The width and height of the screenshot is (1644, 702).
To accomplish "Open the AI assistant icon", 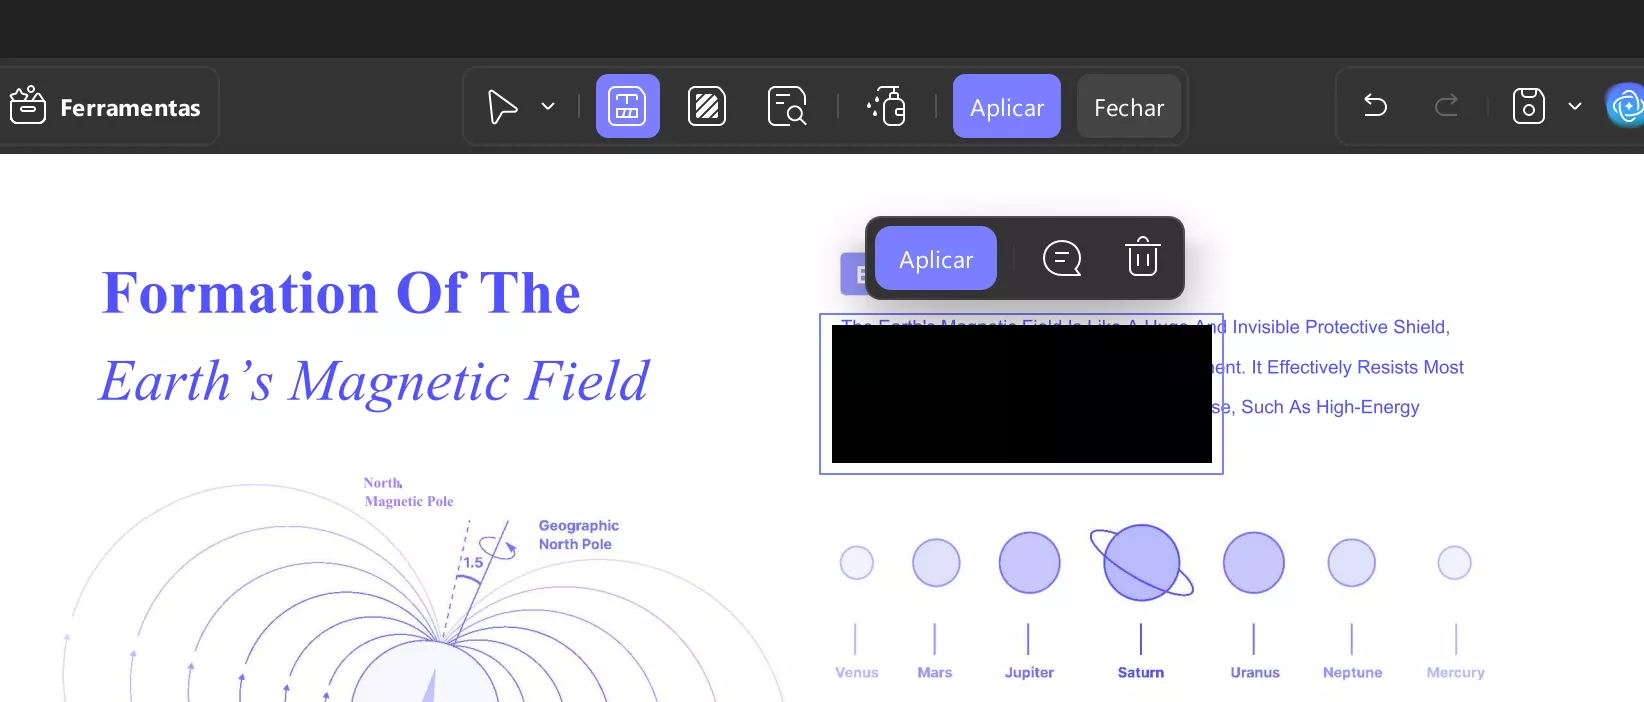I will pos(1625,105).
